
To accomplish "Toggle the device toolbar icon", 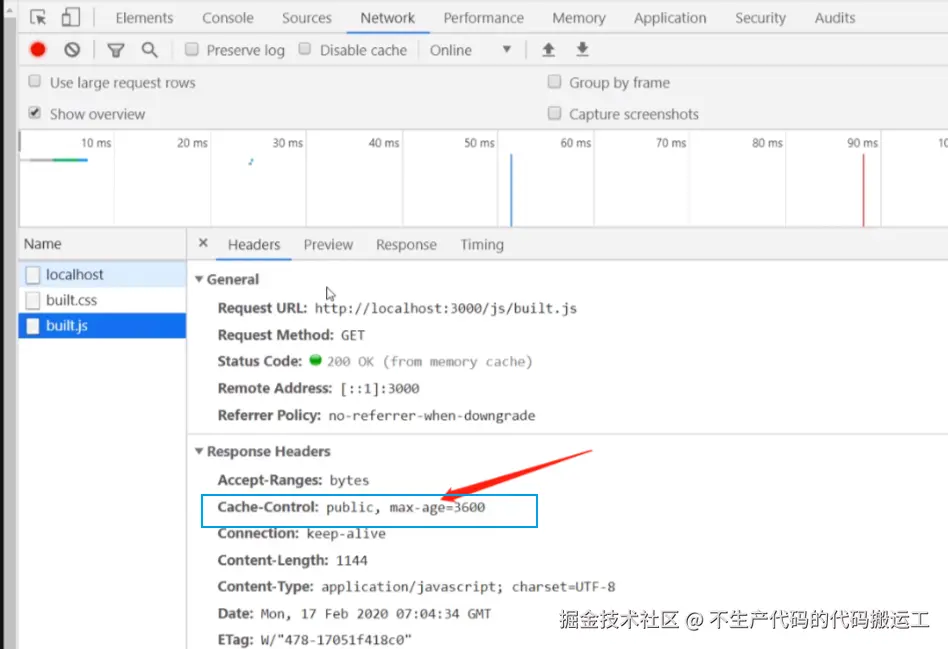I will [x=70, y=17].
